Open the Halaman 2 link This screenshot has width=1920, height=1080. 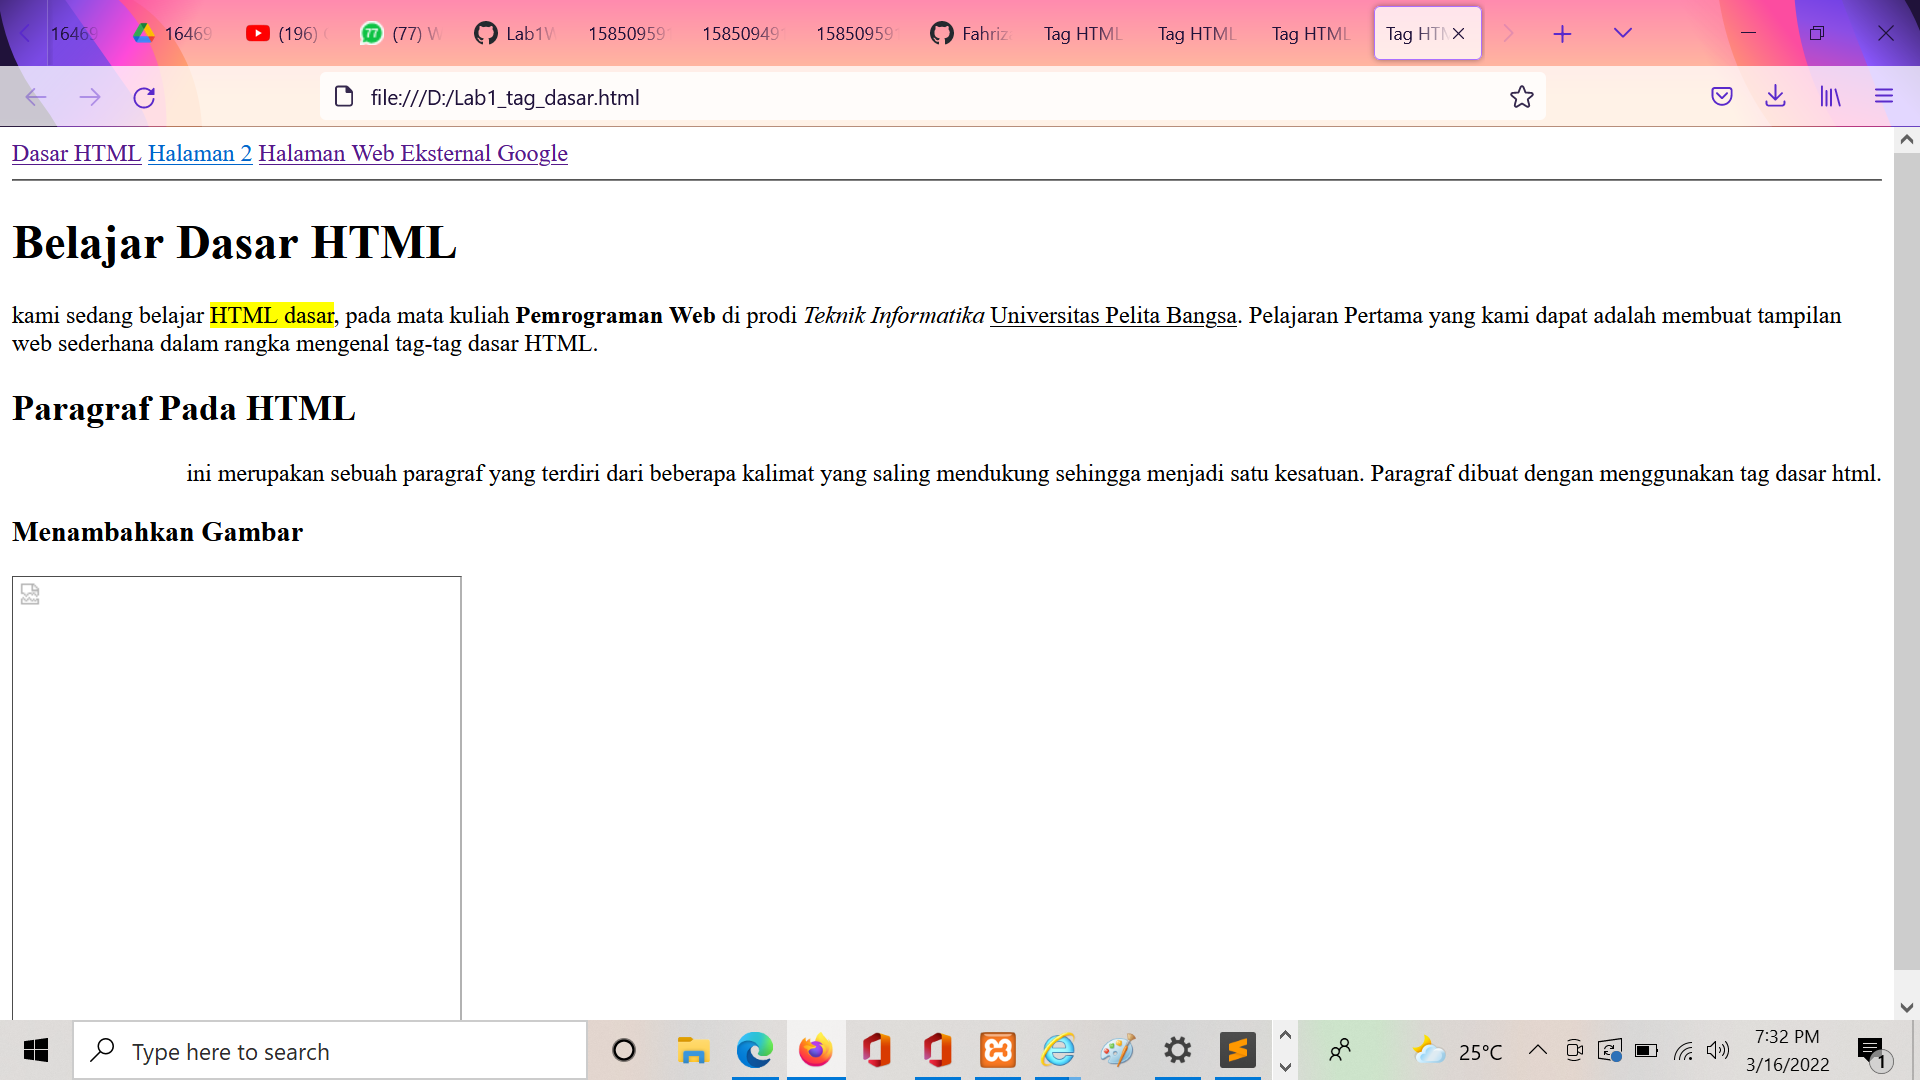199,153
